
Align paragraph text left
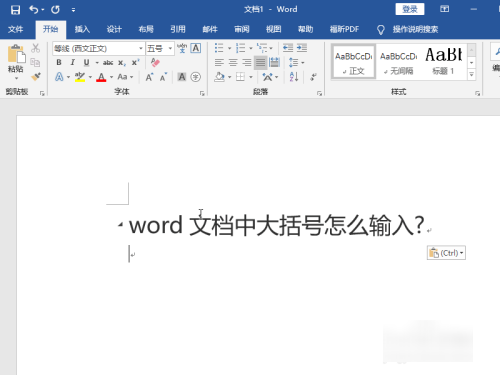coord(219,62)
